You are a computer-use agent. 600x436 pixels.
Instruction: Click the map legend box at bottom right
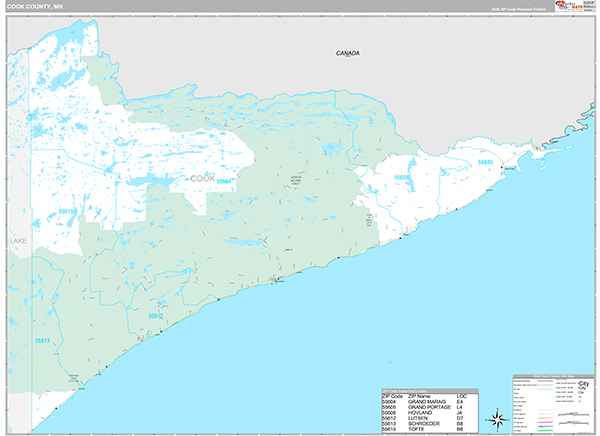coord(552,404)
